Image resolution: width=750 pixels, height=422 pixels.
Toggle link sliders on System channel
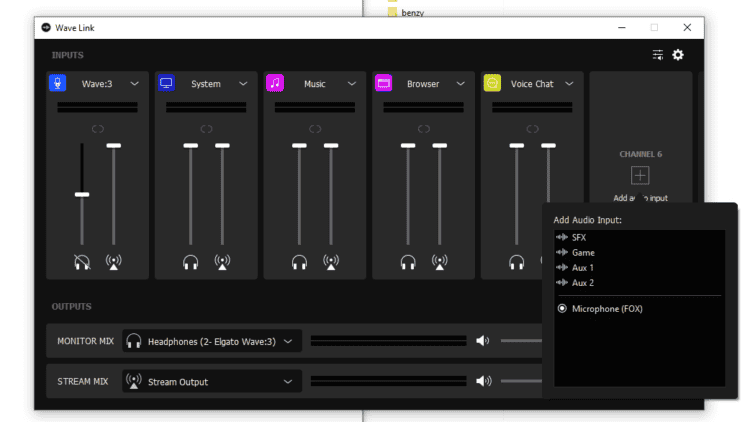pyautogui.click(x=206, y=129)
